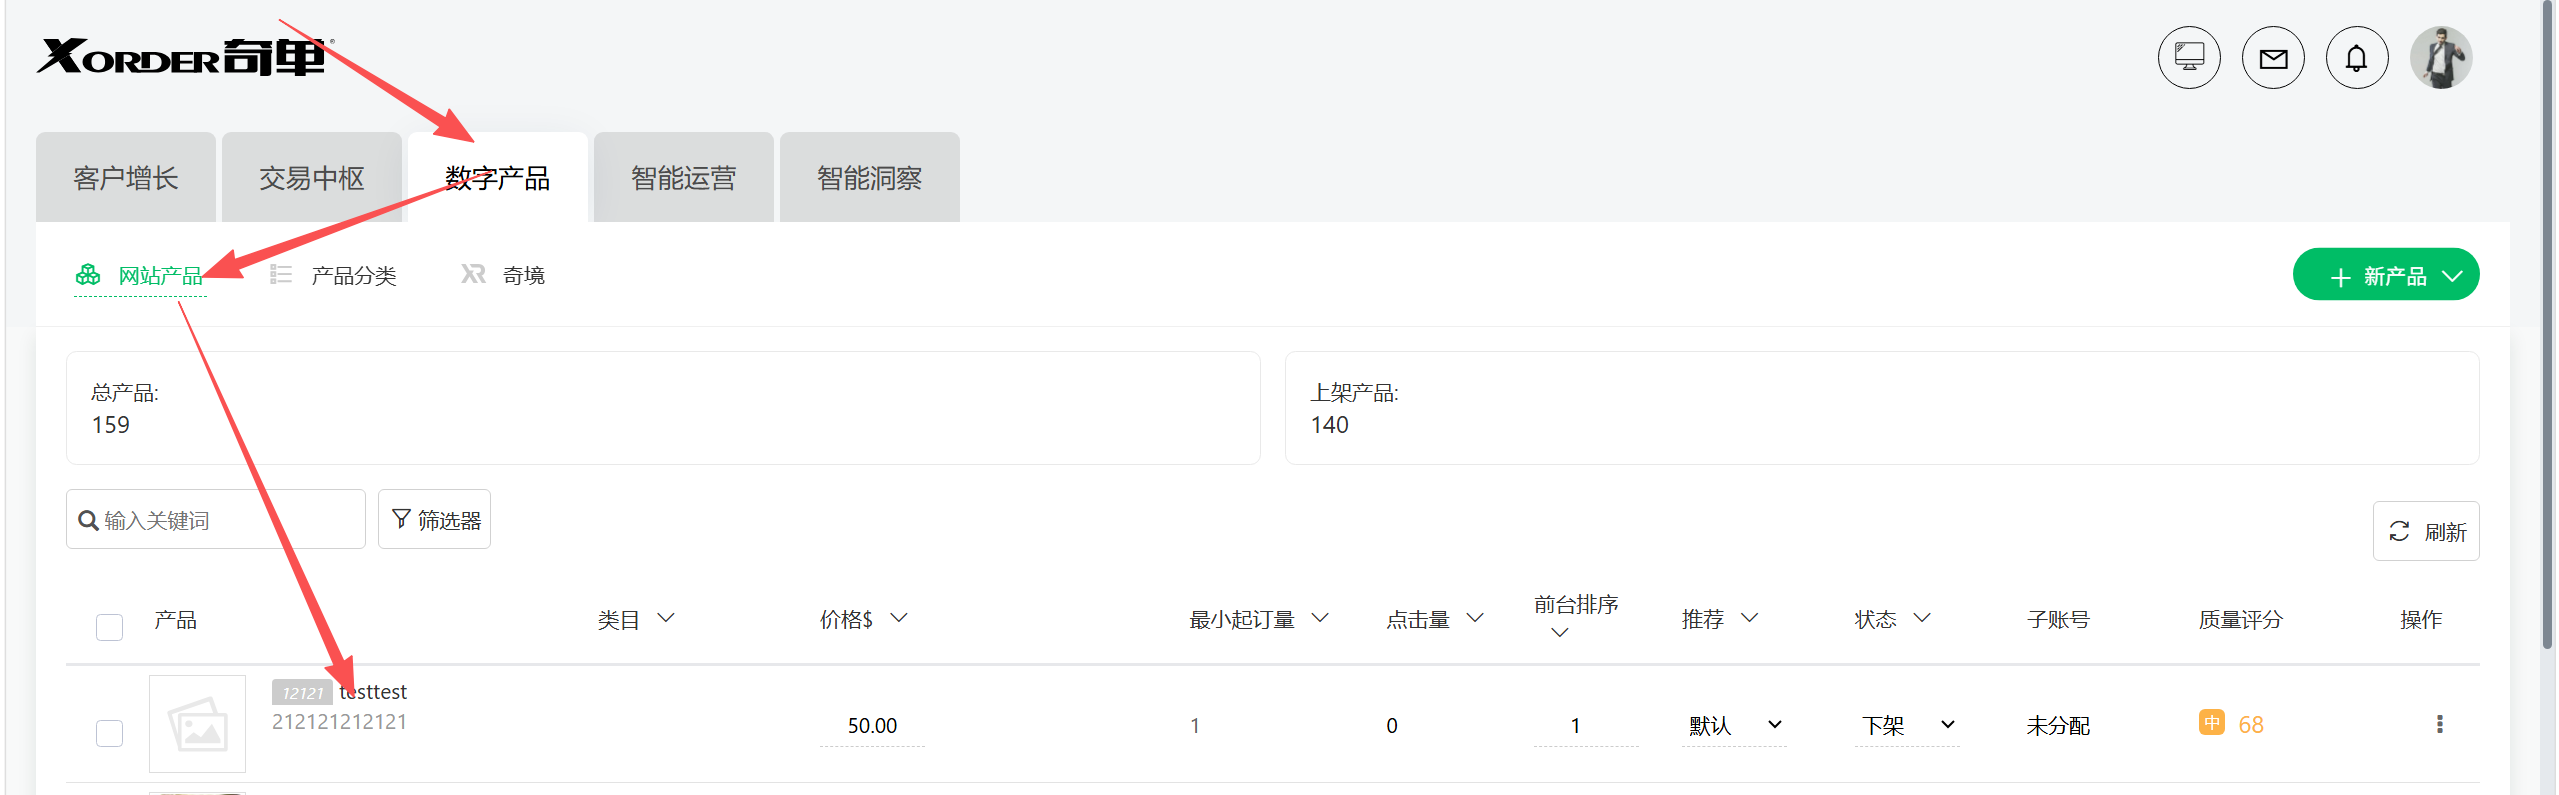The height and width of the screenshot is (795, 2559).
Task: Click the 未分配 sub-account cell
Action: tap(2058, 726)
